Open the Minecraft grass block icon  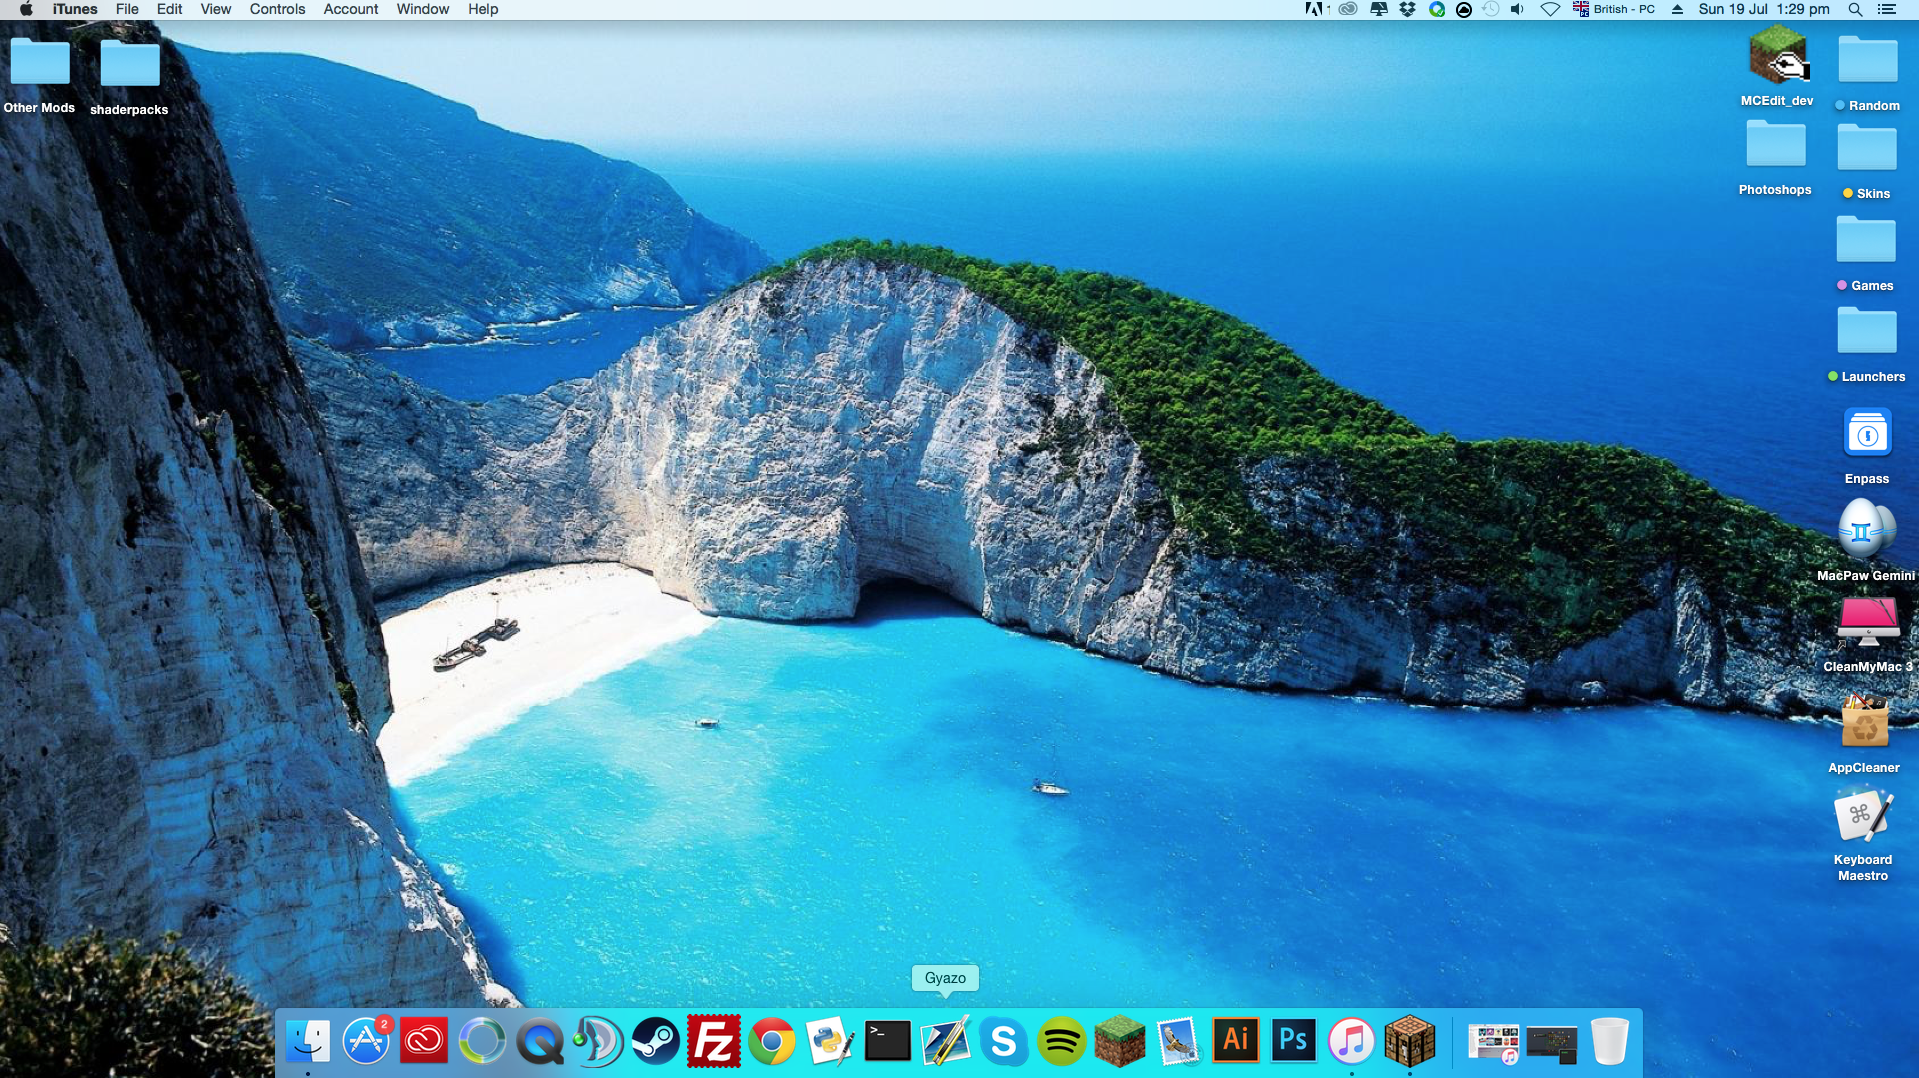[x=1119, y=1041]
